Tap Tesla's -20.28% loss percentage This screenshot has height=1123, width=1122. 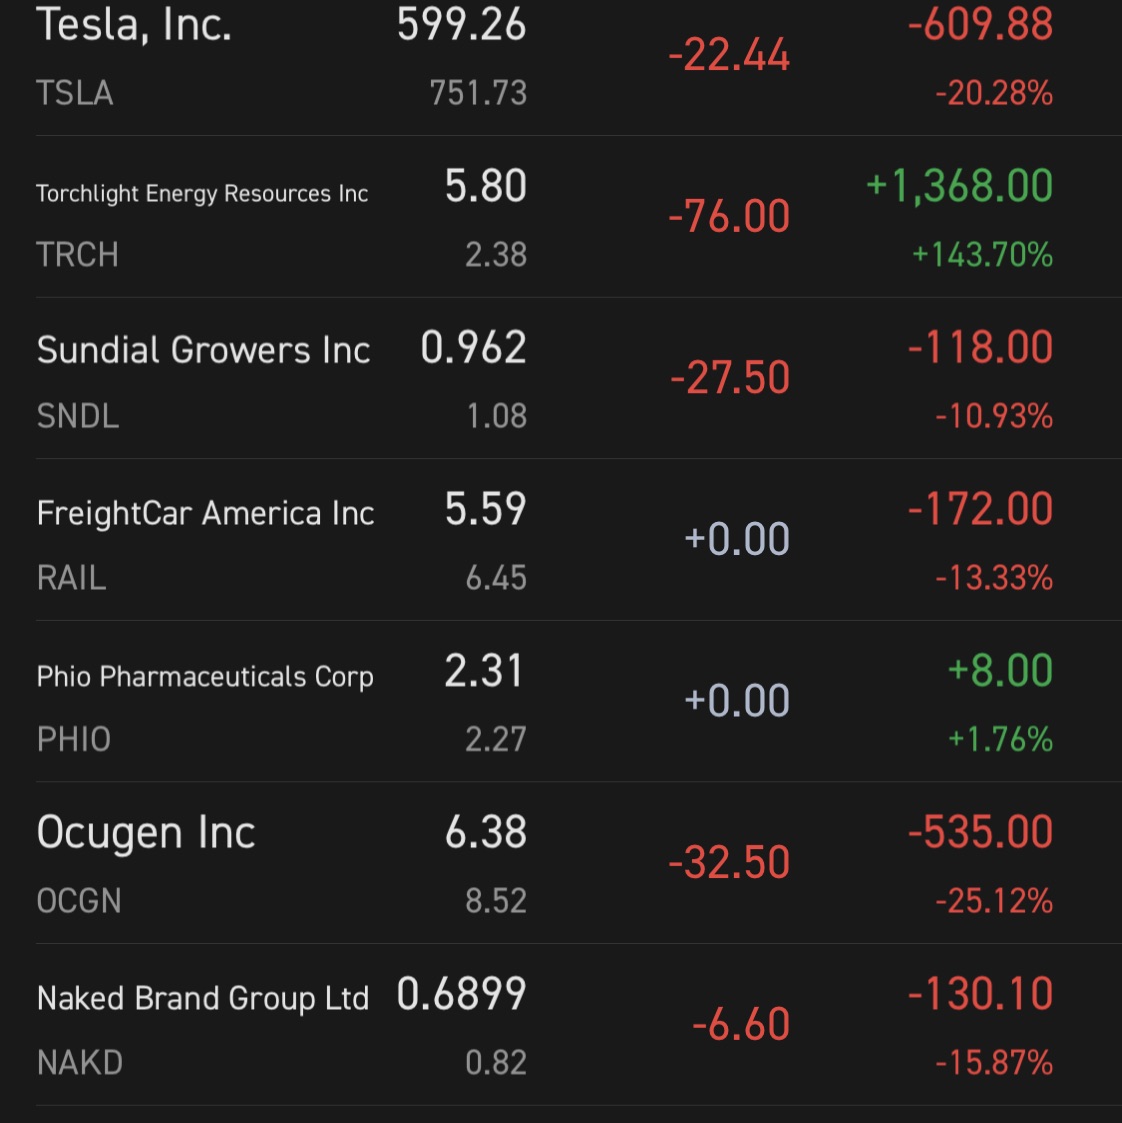click(x=993, y=93)
